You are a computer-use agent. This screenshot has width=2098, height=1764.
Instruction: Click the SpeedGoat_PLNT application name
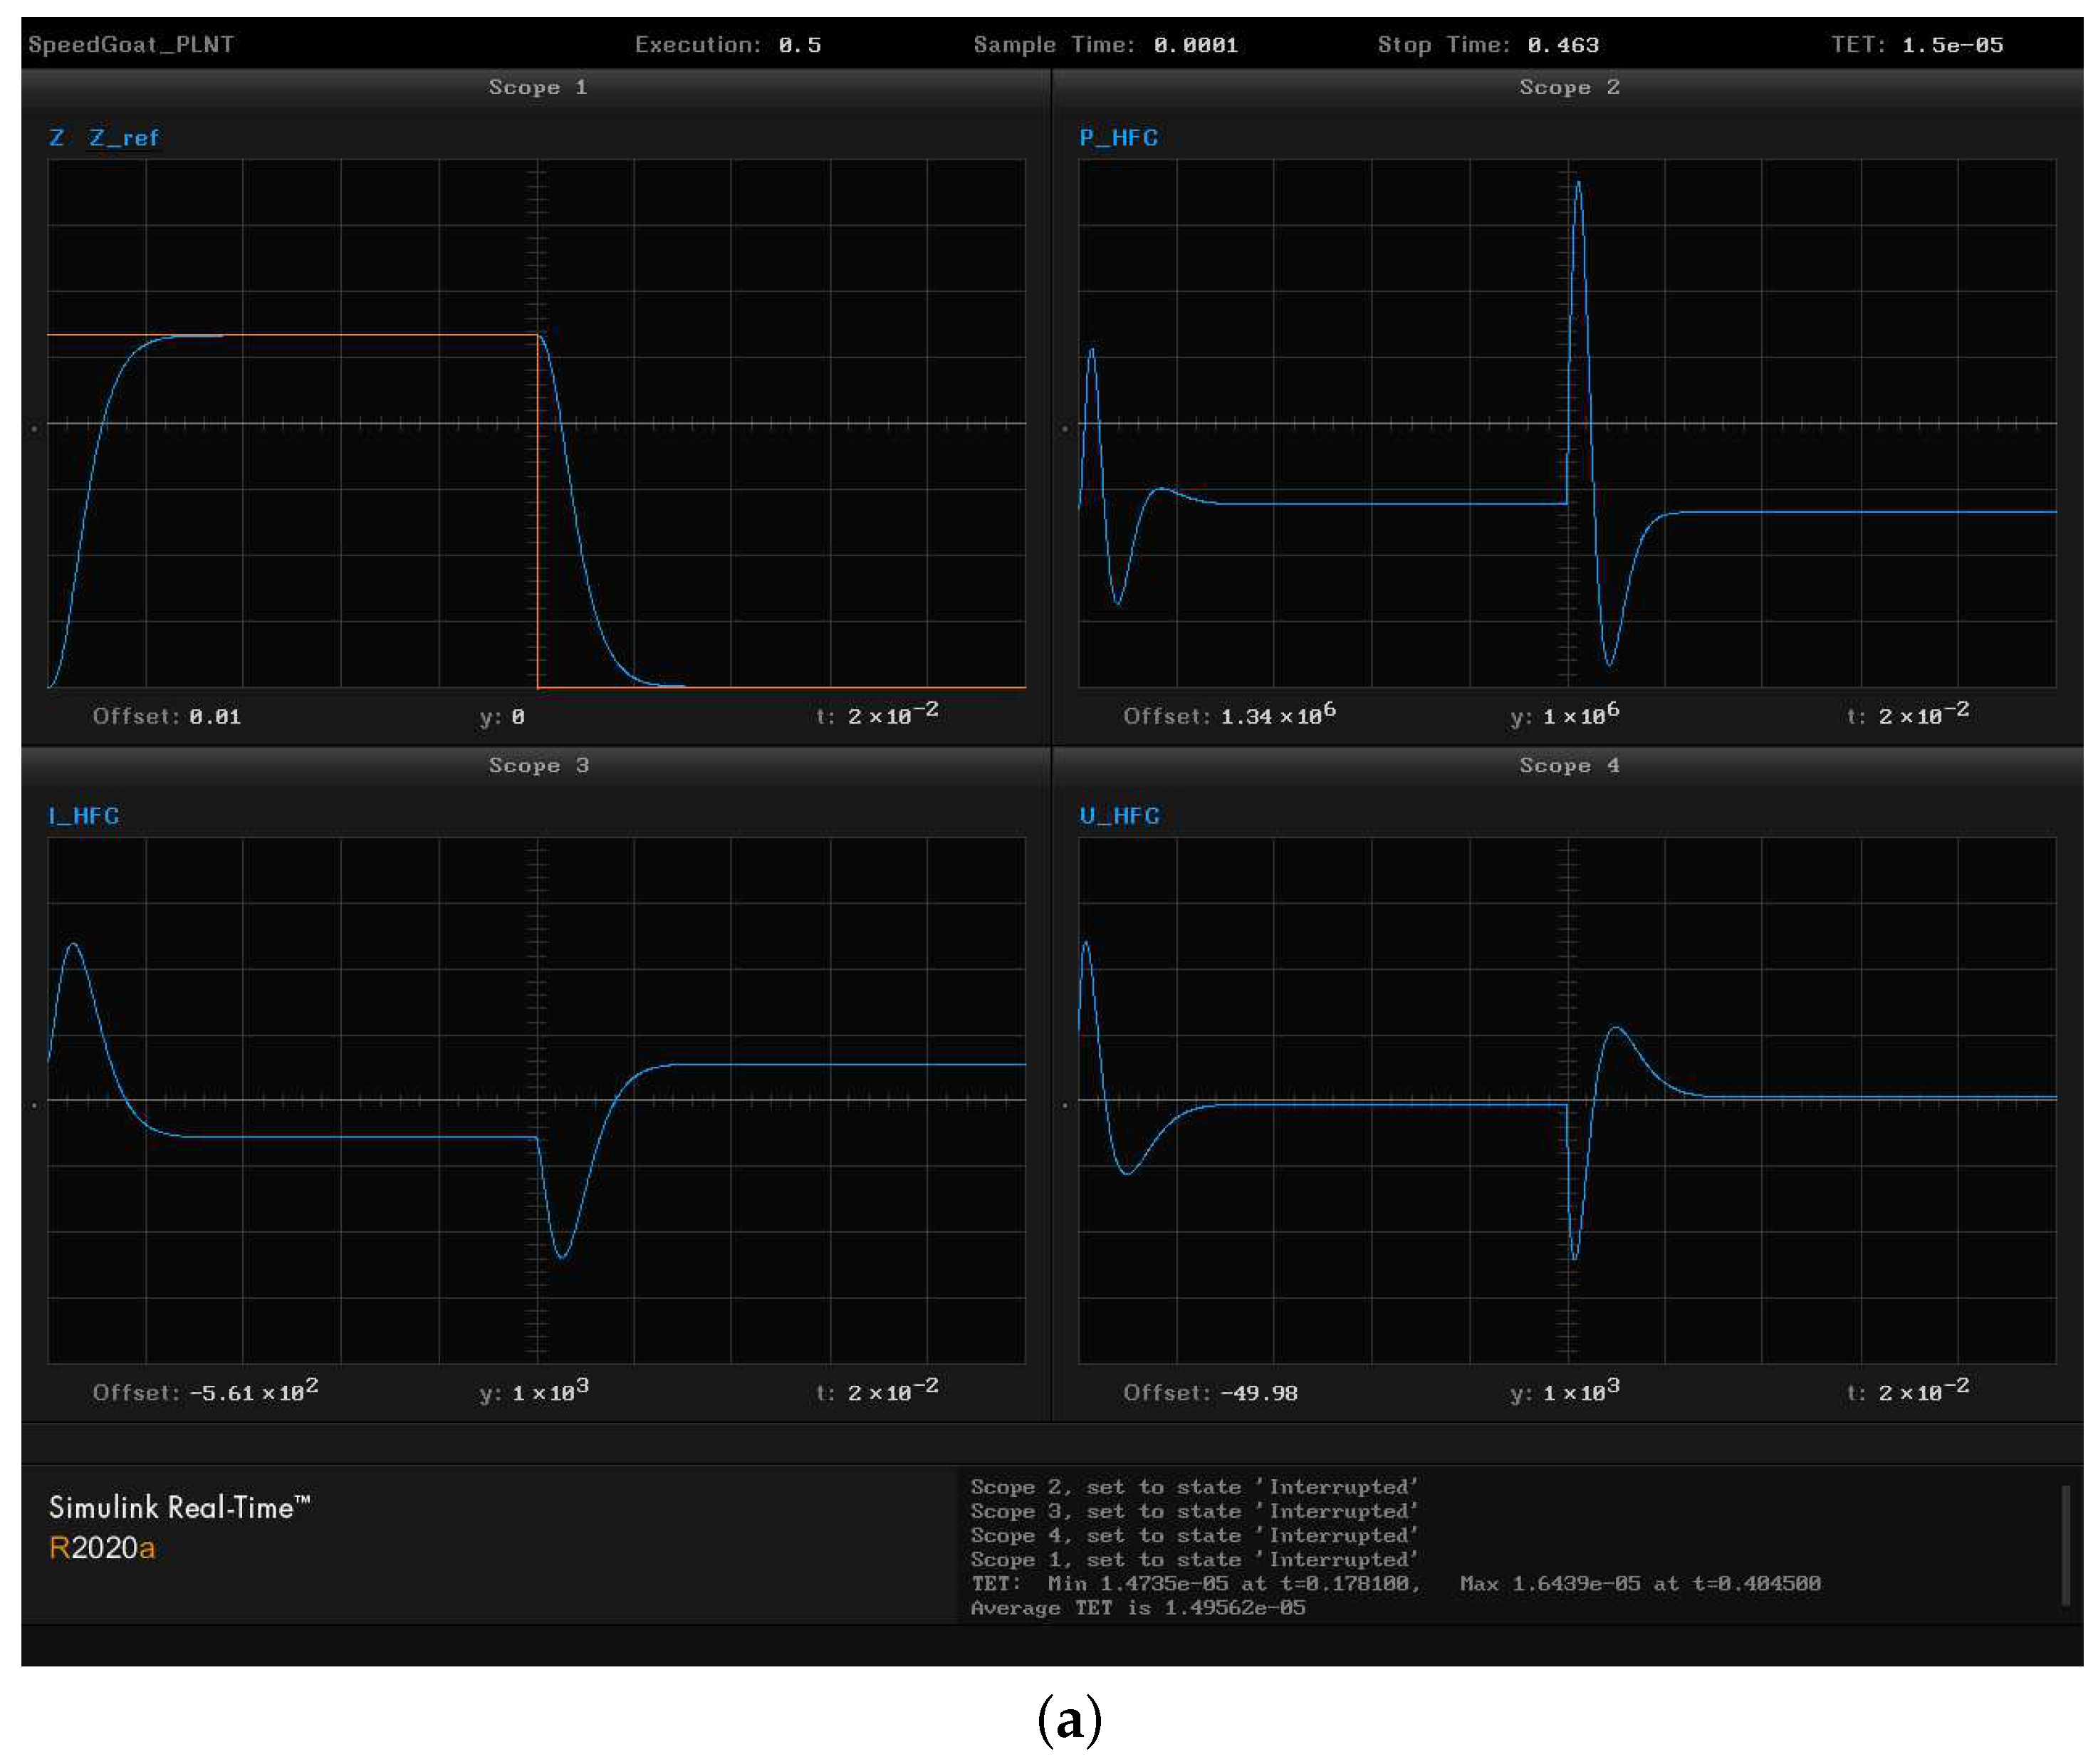(131, 45)
